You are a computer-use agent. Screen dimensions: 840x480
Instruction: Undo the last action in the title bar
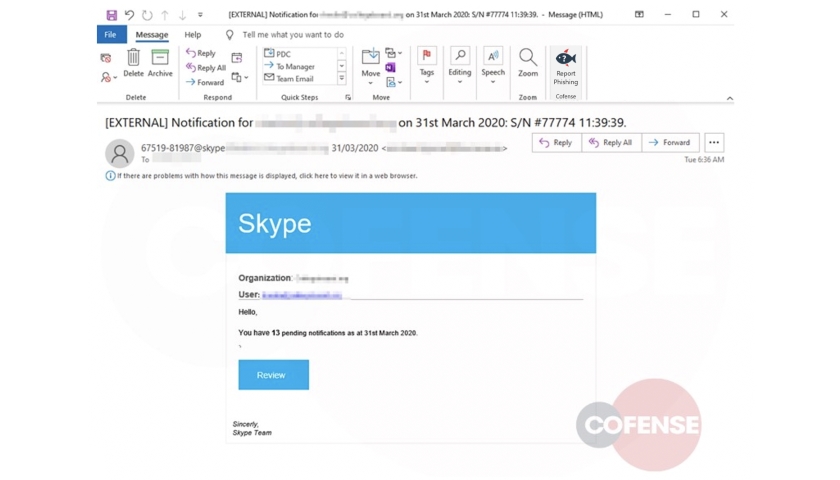click(x=129, y=15)
